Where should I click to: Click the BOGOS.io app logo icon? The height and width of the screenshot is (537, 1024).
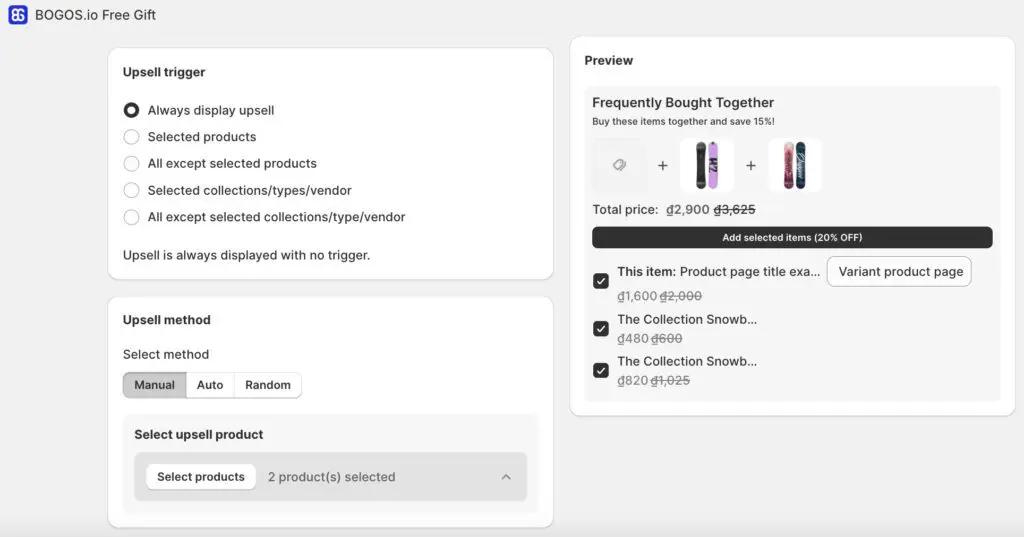(x=18, y=15)
